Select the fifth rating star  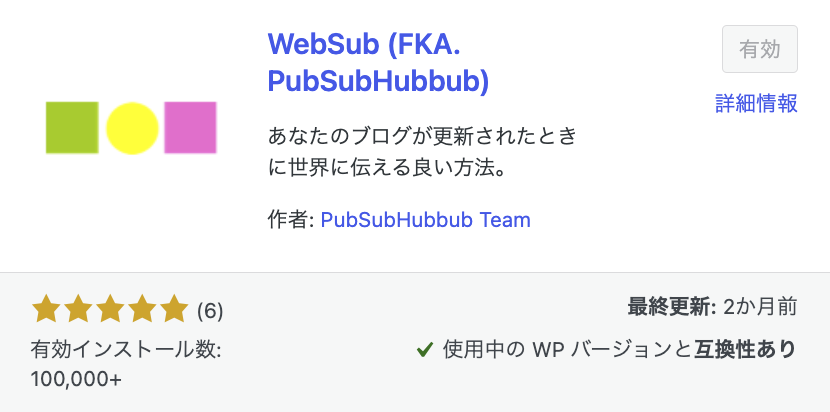174,310
